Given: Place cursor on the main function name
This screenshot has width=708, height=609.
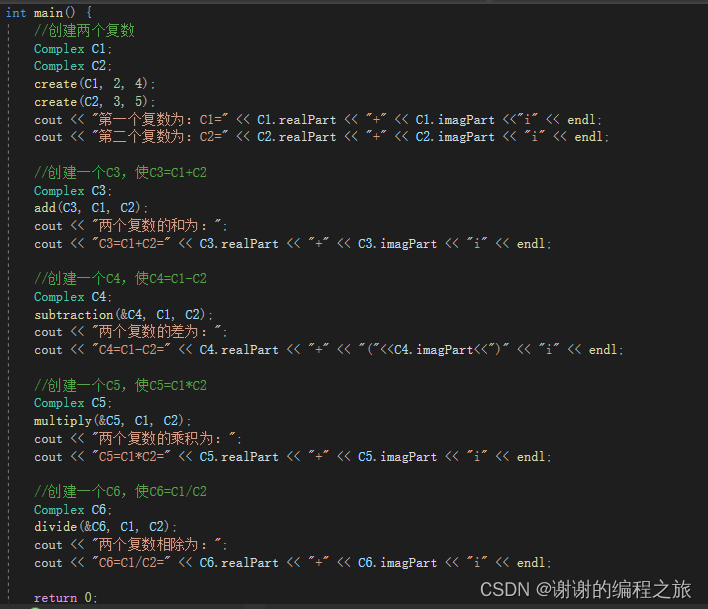Looking at the screenshot, I should coord(48,13).
